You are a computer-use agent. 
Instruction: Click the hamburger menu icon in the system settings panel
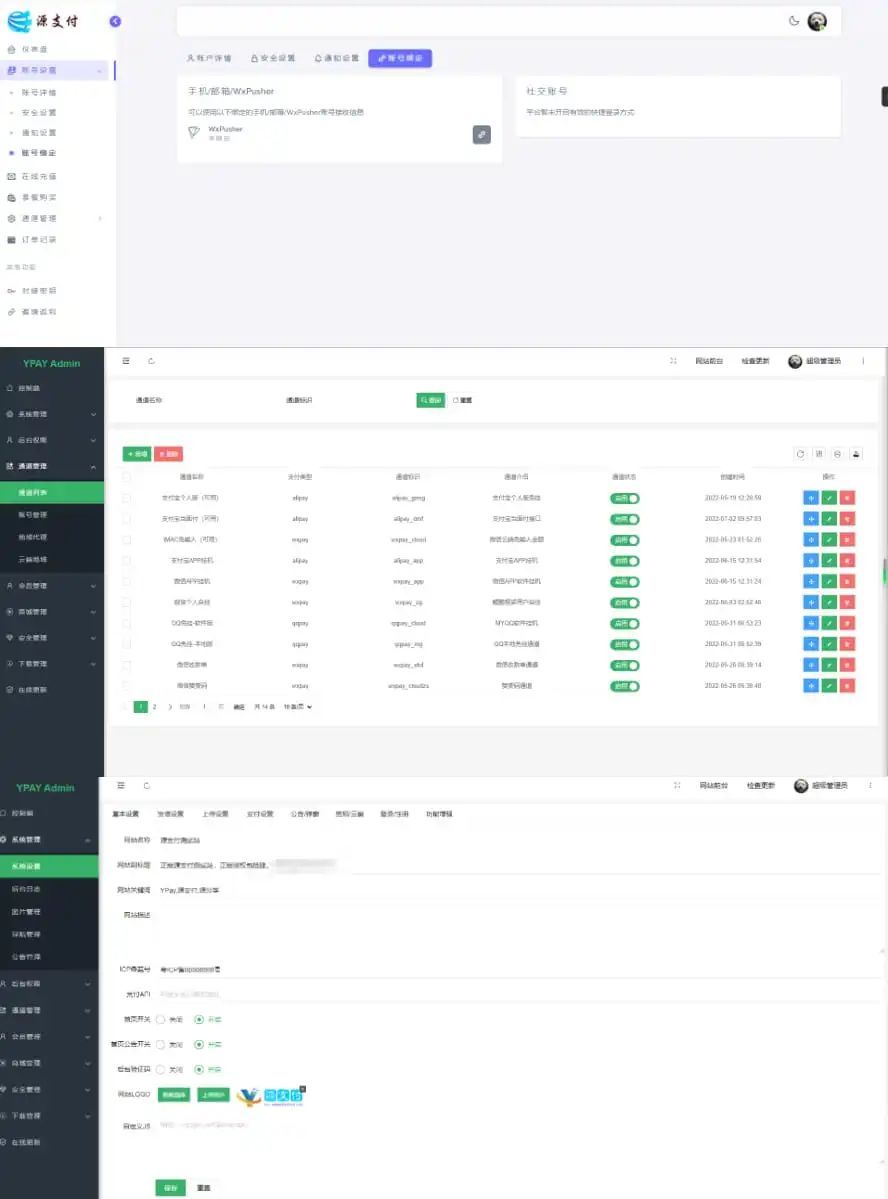click(x=121, y=785)
